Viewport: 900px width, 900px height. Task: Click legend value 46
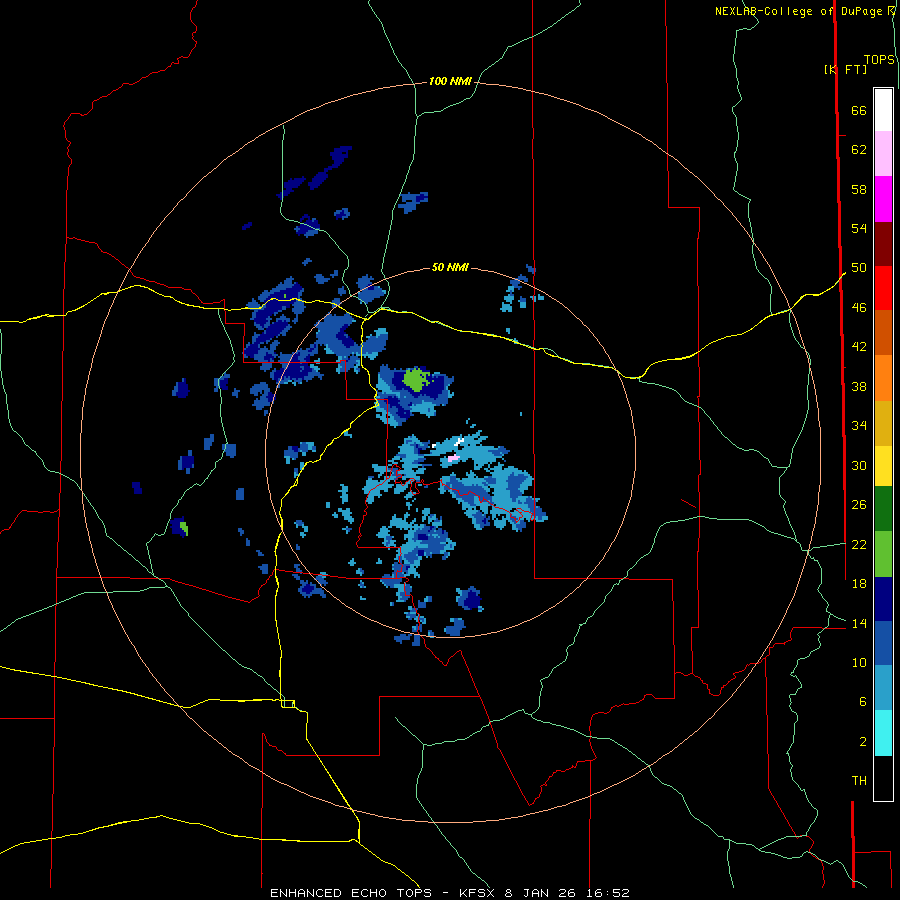tap(859, 308)
